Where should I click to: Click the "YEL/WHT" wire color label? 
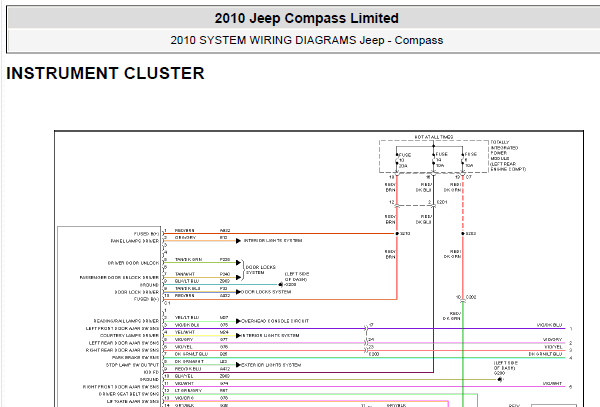[185, 332]
